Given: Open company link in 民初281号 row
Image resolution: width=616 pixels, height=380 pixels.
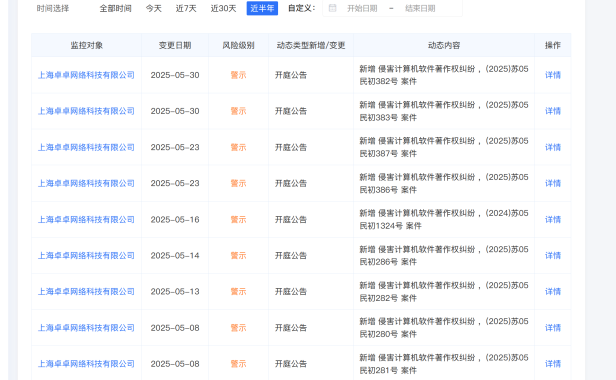Looking at the screenshot, I should [x=86, y=364].
